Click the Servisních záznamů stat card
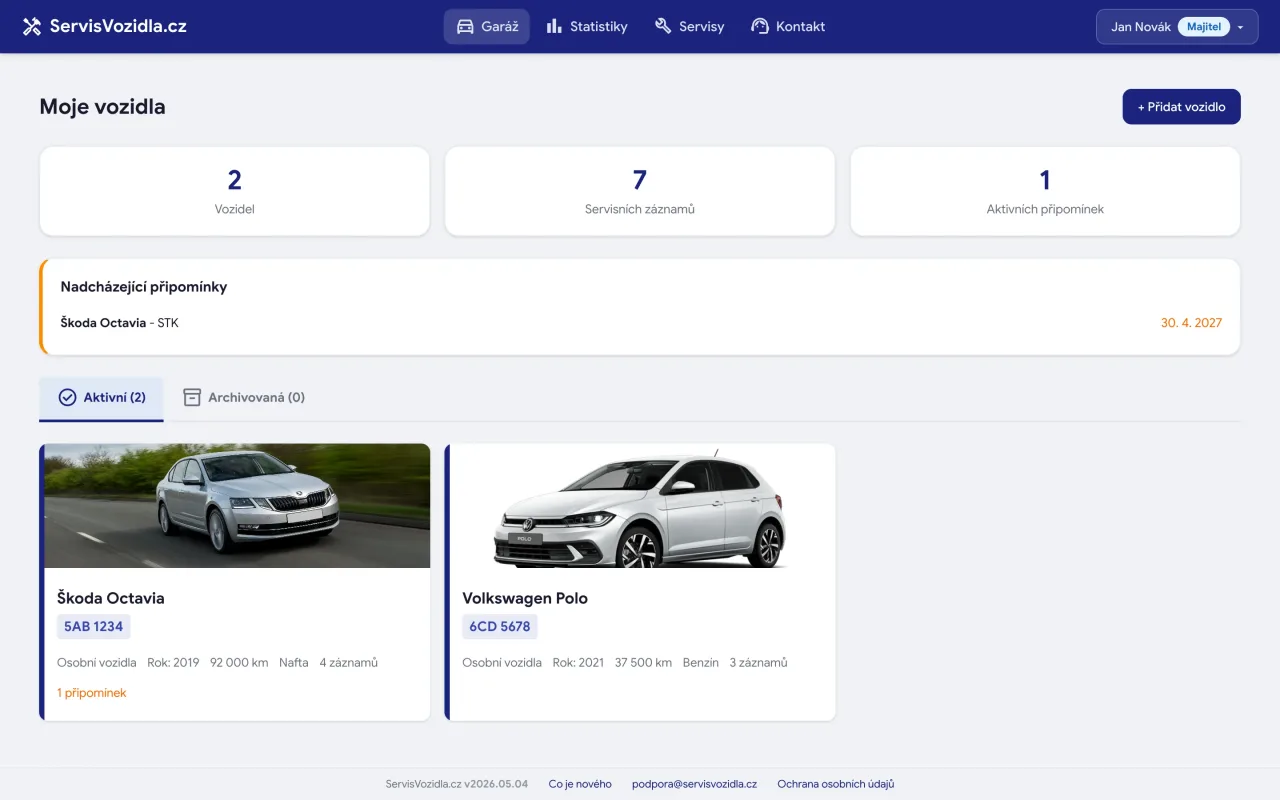This screenshot has width=1280, height=800. tap(640, 192)
